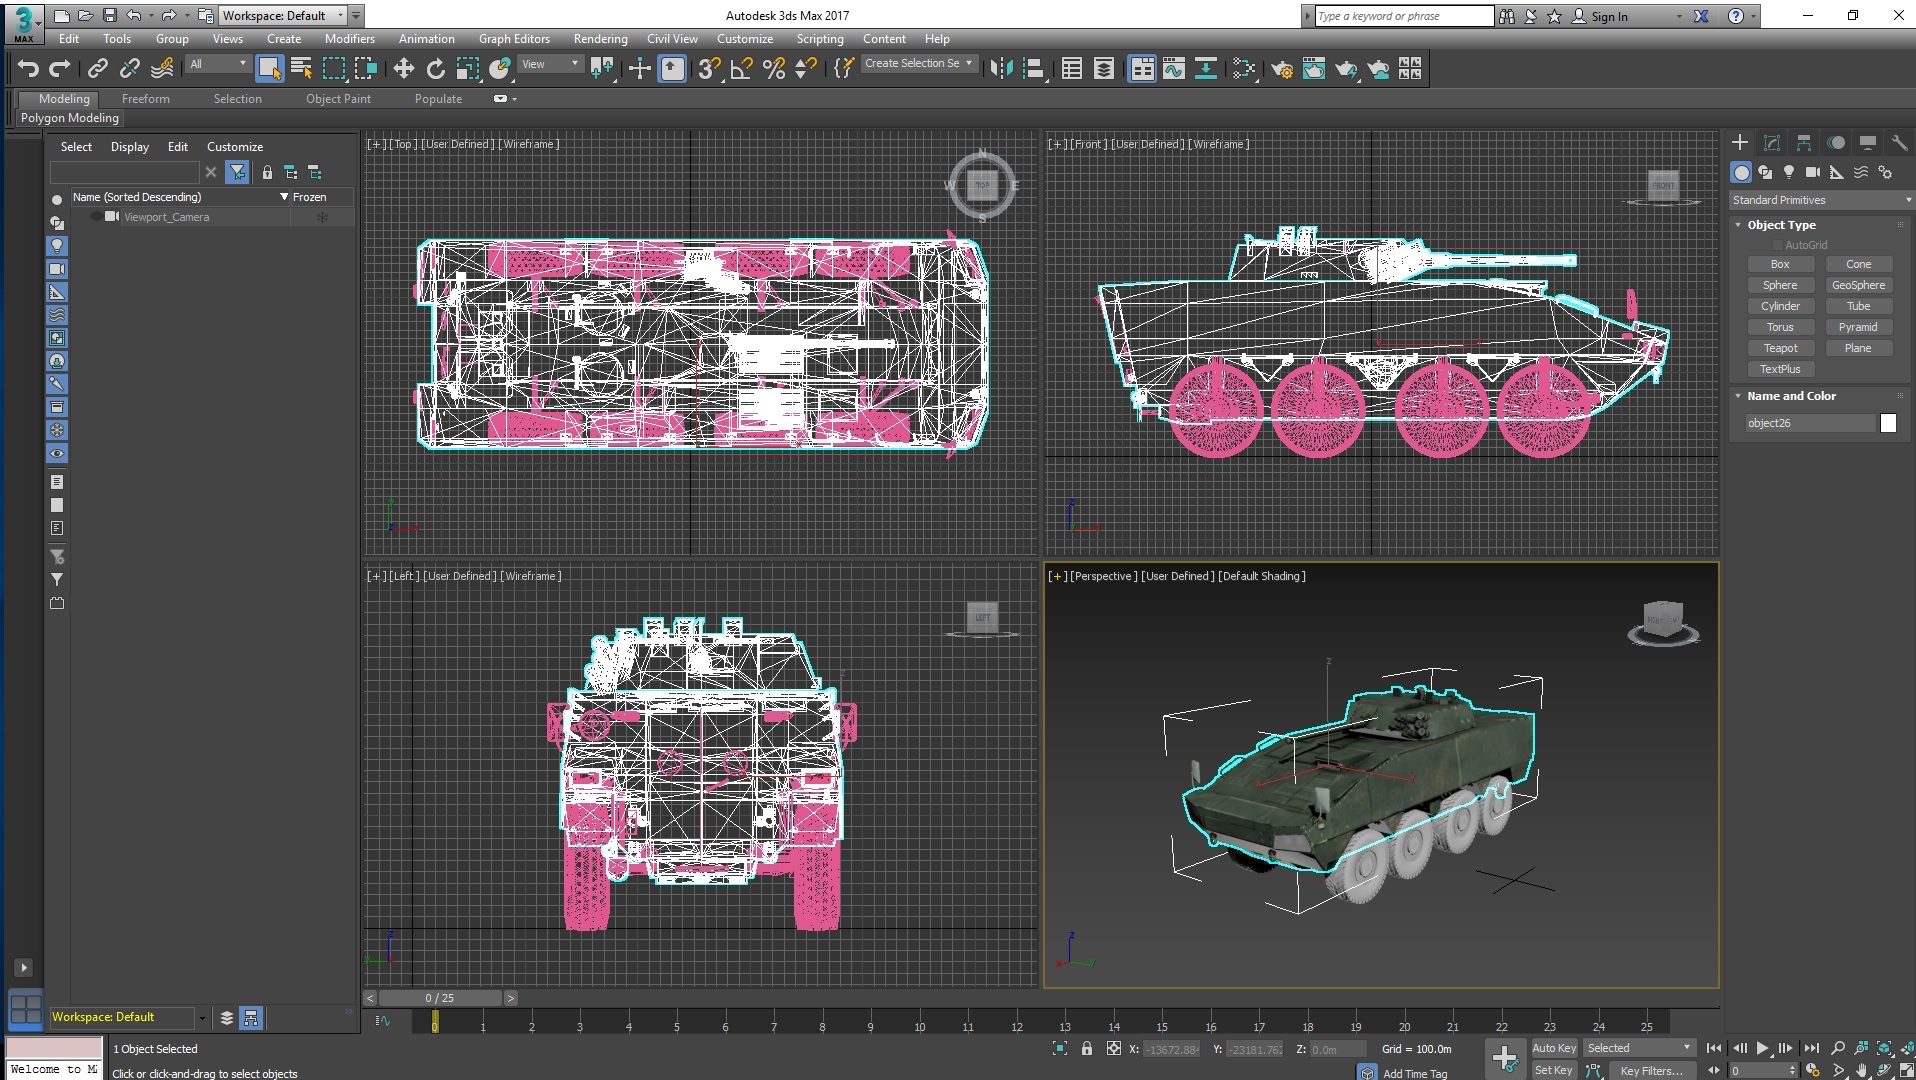Activate the Select and Scale tool
The height and width of the screenshot is (1080, 1916).
[x=467, y=68]
